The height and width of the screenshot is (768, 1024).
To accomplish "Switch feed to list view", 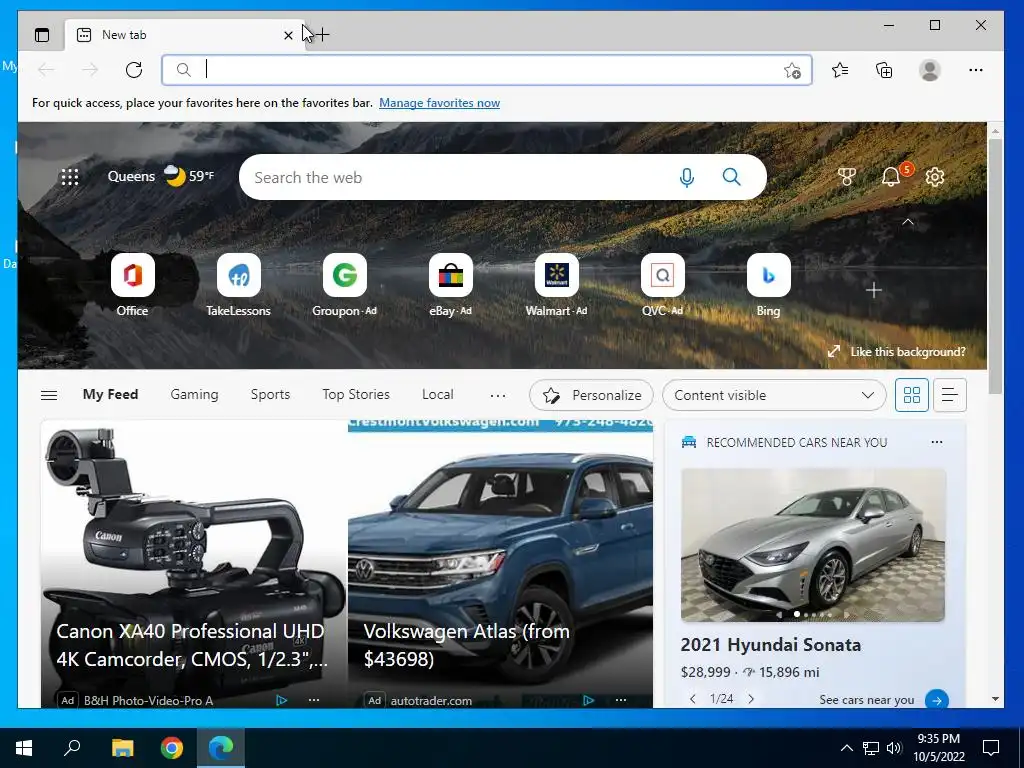I will pyautogui.click(x=950, y=395).
